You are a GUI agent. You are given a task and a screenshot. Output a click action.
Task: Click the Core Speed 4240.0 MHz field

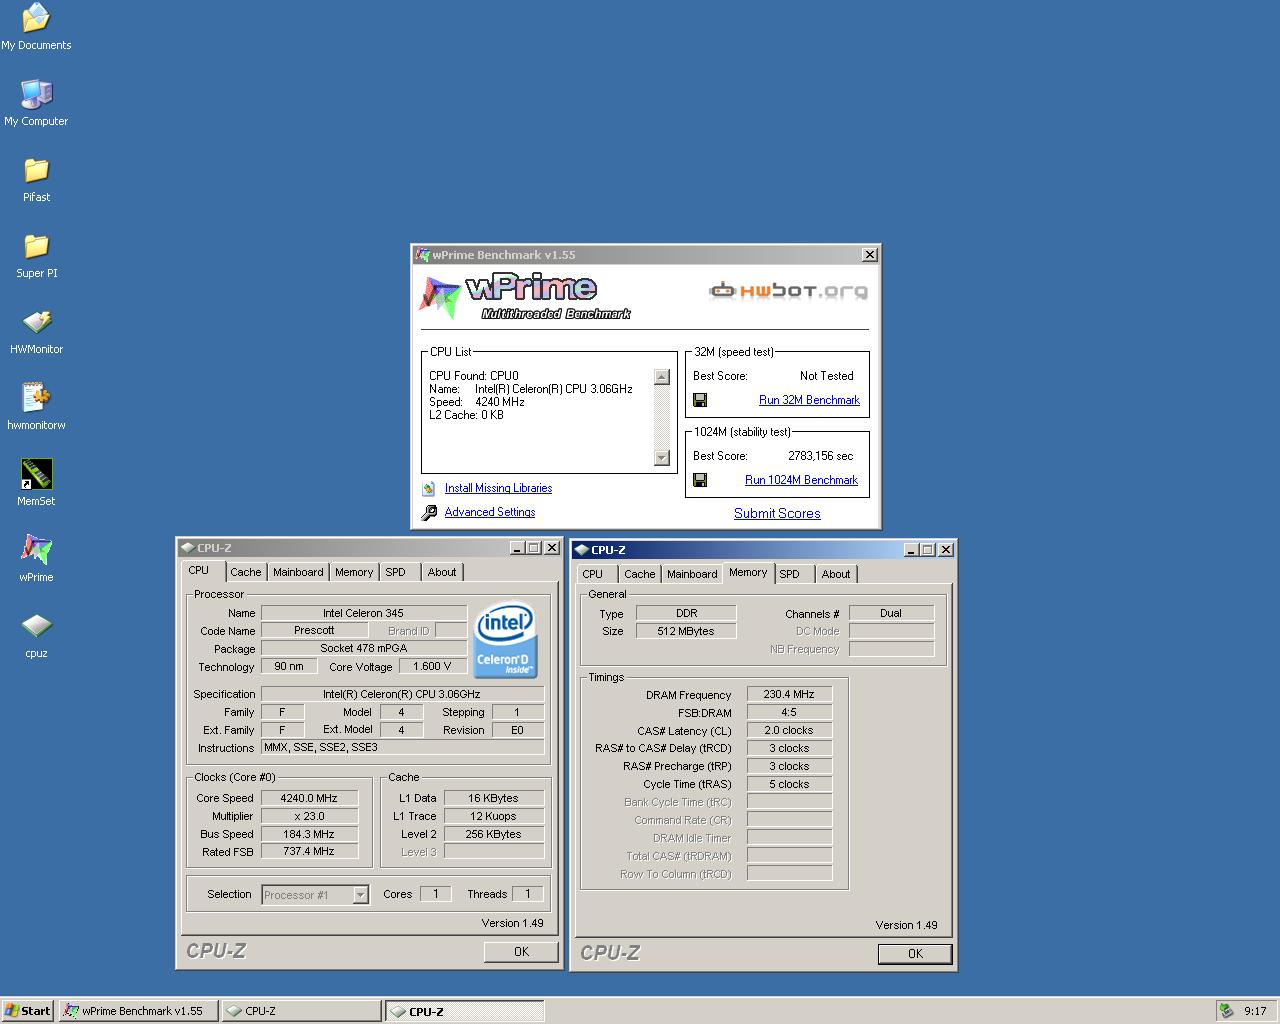(309, 798)
